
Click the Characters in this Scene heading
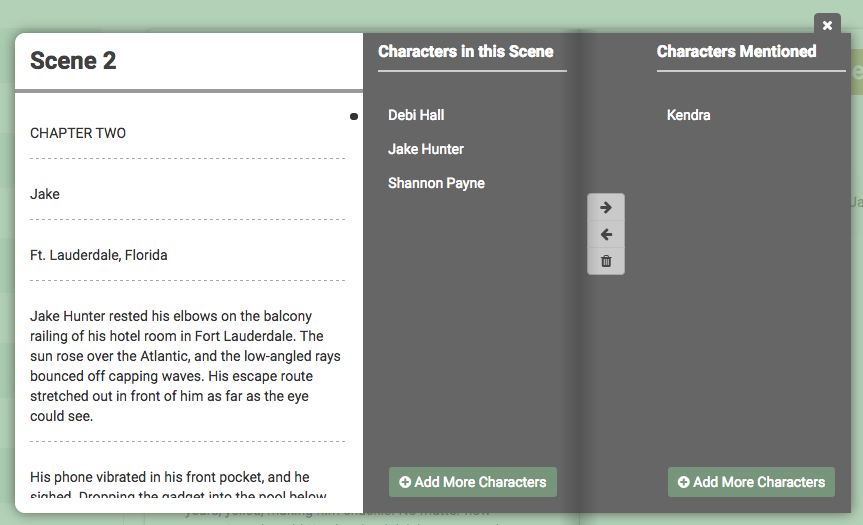[466, 51]
